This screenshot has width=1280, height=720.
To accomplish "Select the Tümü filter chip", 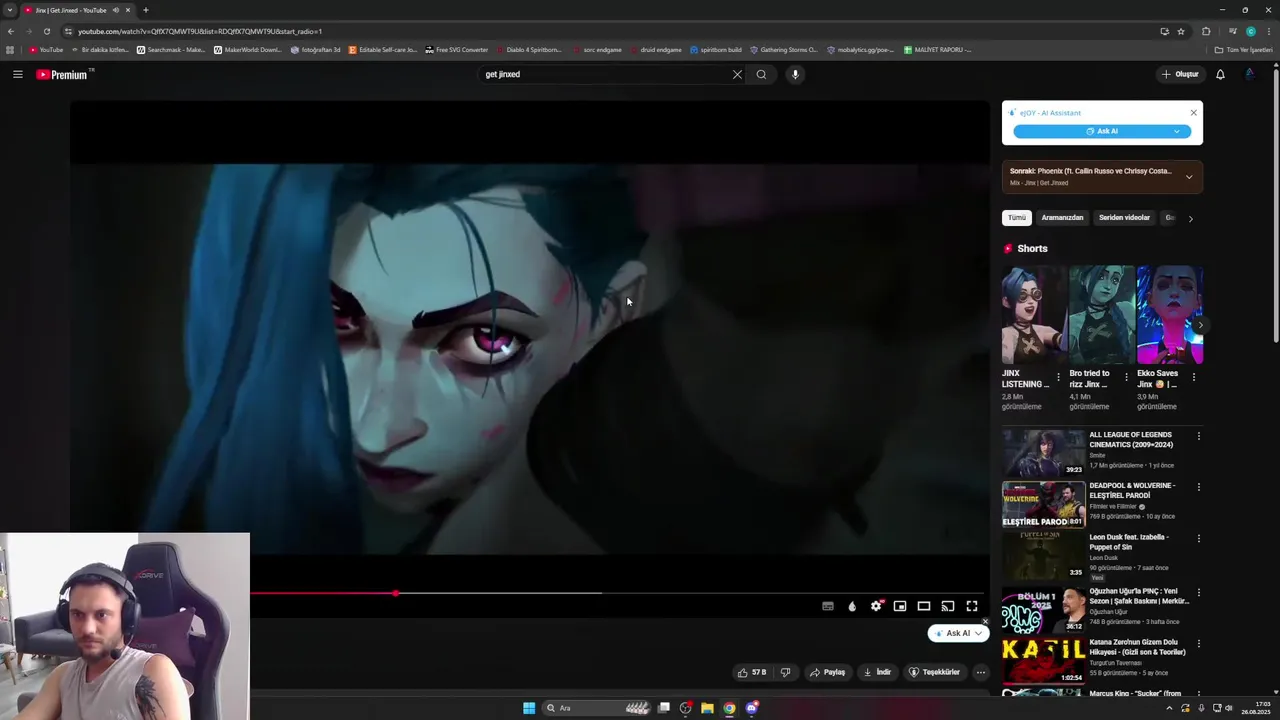I will [x=1017, y=217].
